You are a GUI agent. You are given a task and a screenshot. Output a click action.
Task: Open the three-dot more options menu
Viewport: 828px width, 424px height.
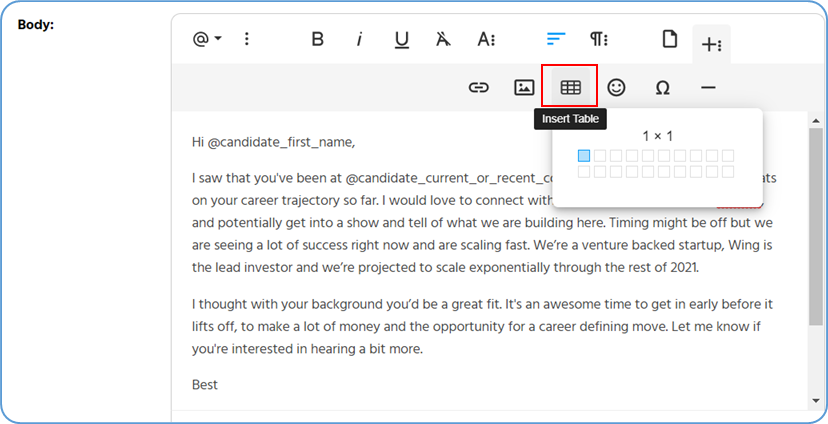tap(247, 40)
